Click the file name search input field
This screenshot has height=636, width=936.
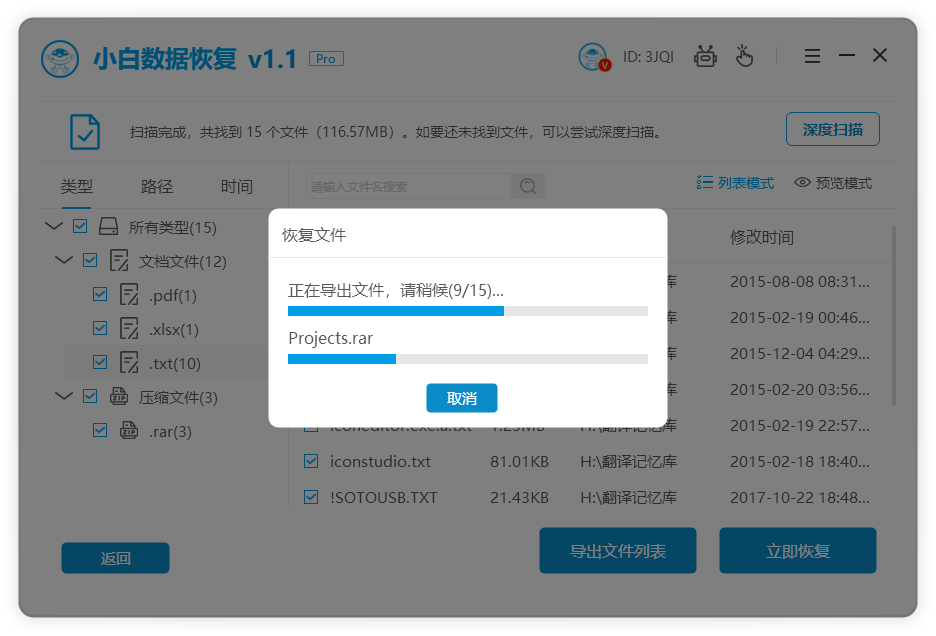point(408,186)
